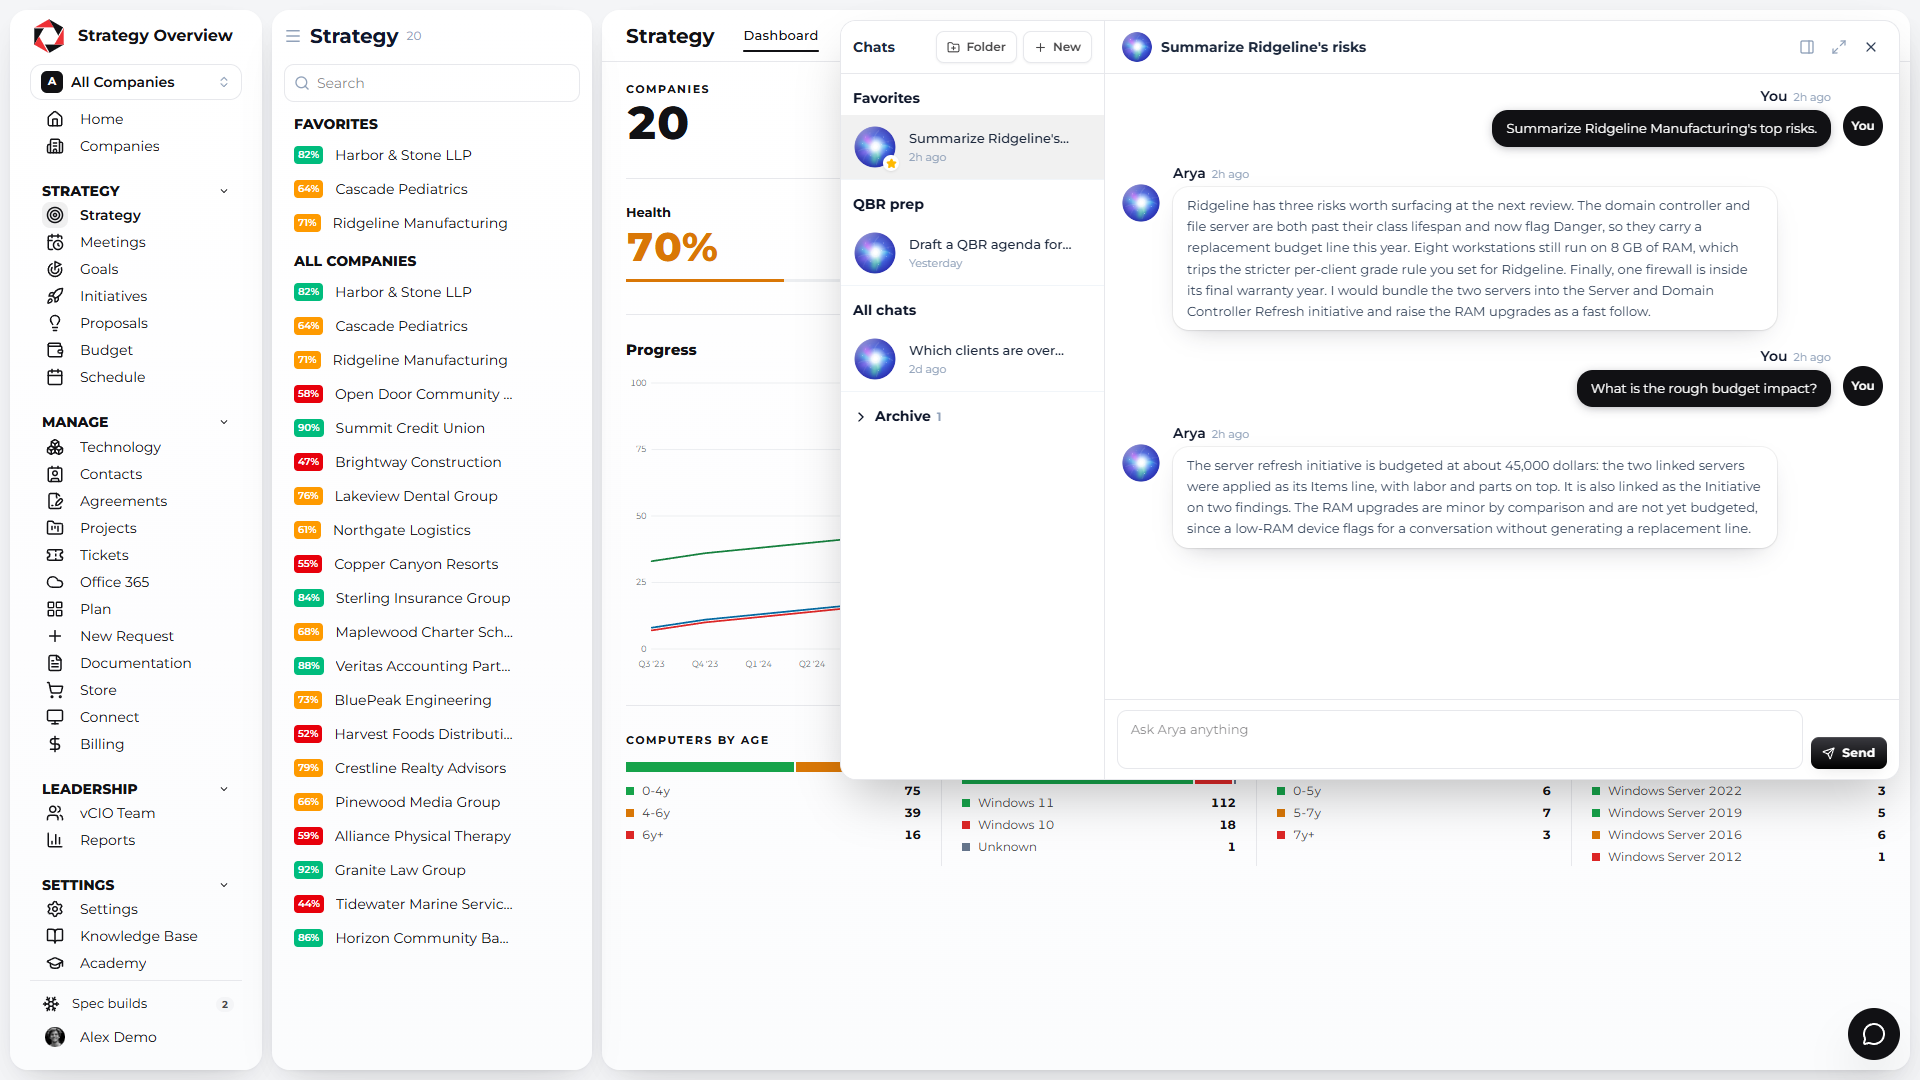Open the floating chat bubble icon

point(1873,1033)
